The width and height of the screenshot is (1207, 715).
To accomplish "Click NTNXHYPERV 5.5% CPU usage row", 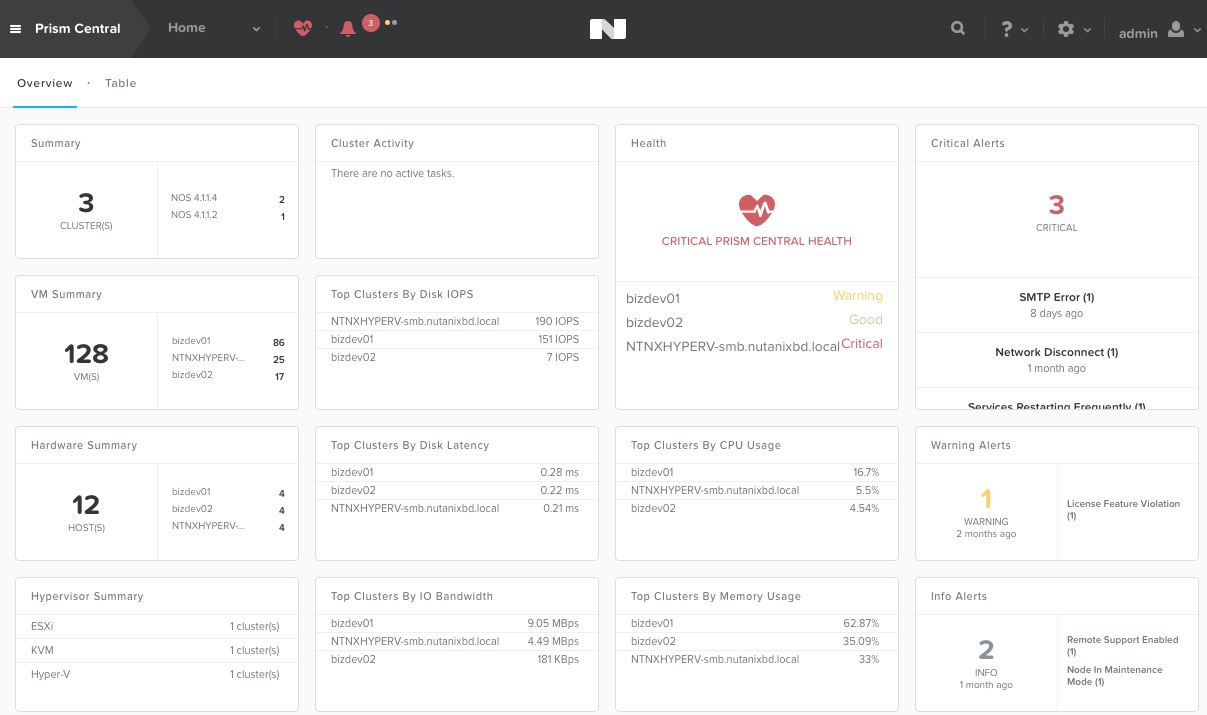I will [x=755, y=490].
